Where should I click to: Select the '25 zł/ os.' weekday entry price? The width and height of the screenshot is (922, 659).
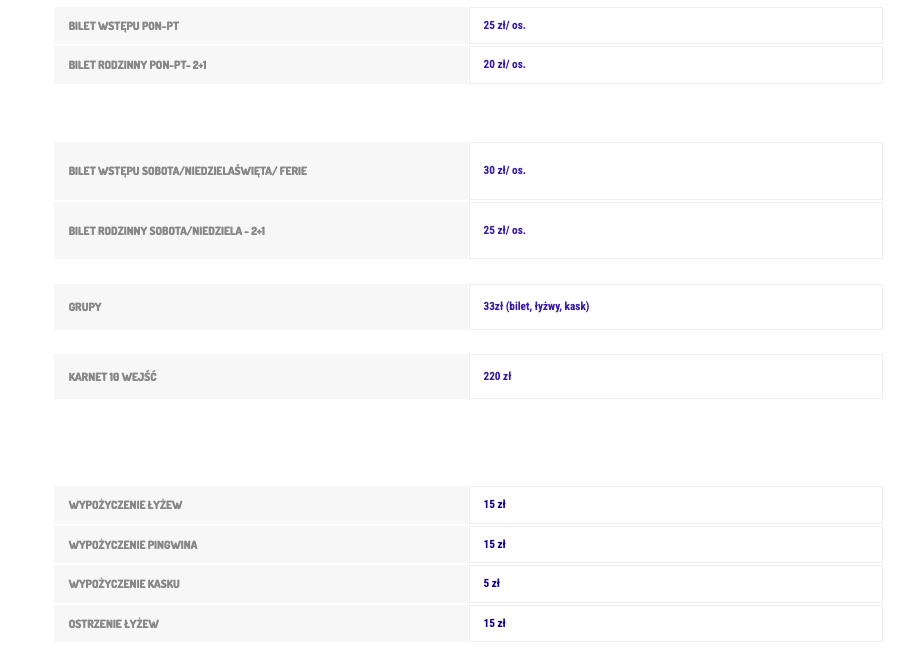click(504, 26)
